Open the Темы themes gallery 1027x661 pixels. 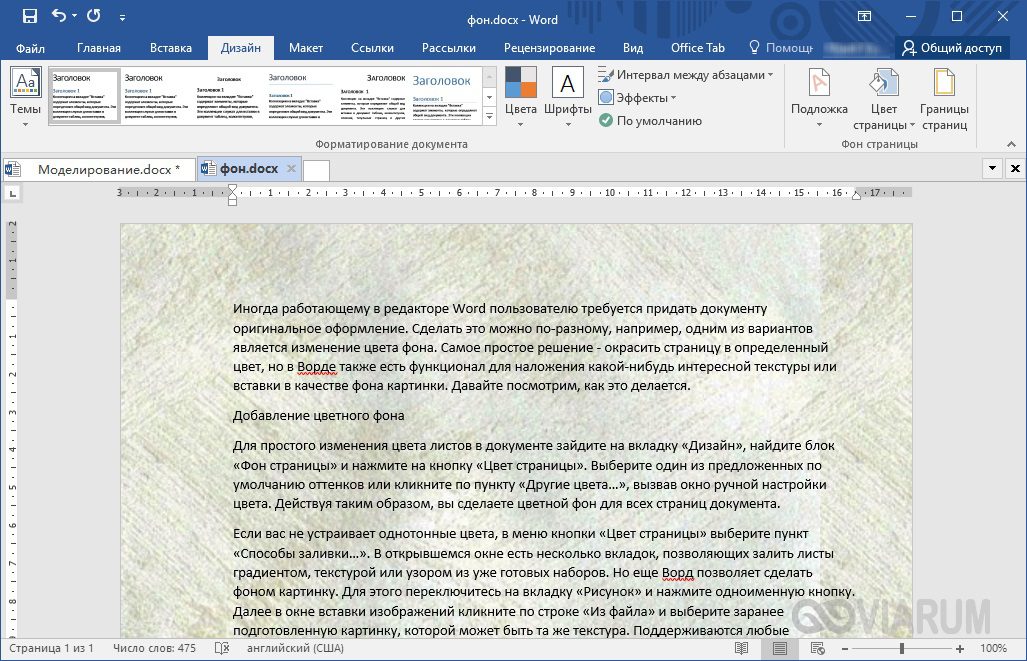tap(26, 96)
